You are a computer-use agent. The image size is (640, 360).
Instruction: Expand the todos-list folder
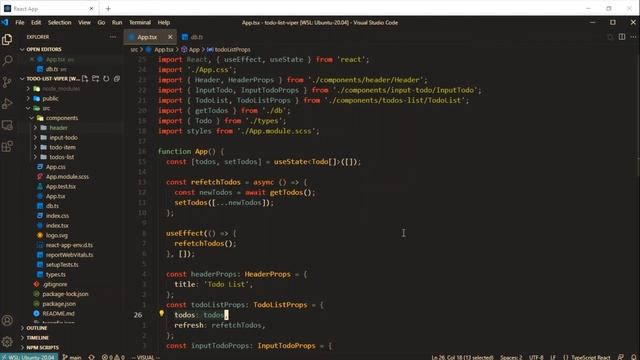(62, 157)
